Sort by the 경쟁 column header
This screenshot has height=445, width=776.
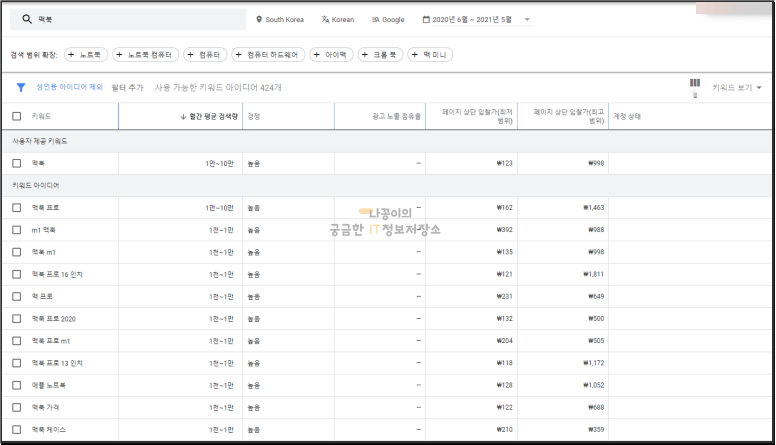pos(254,116)
